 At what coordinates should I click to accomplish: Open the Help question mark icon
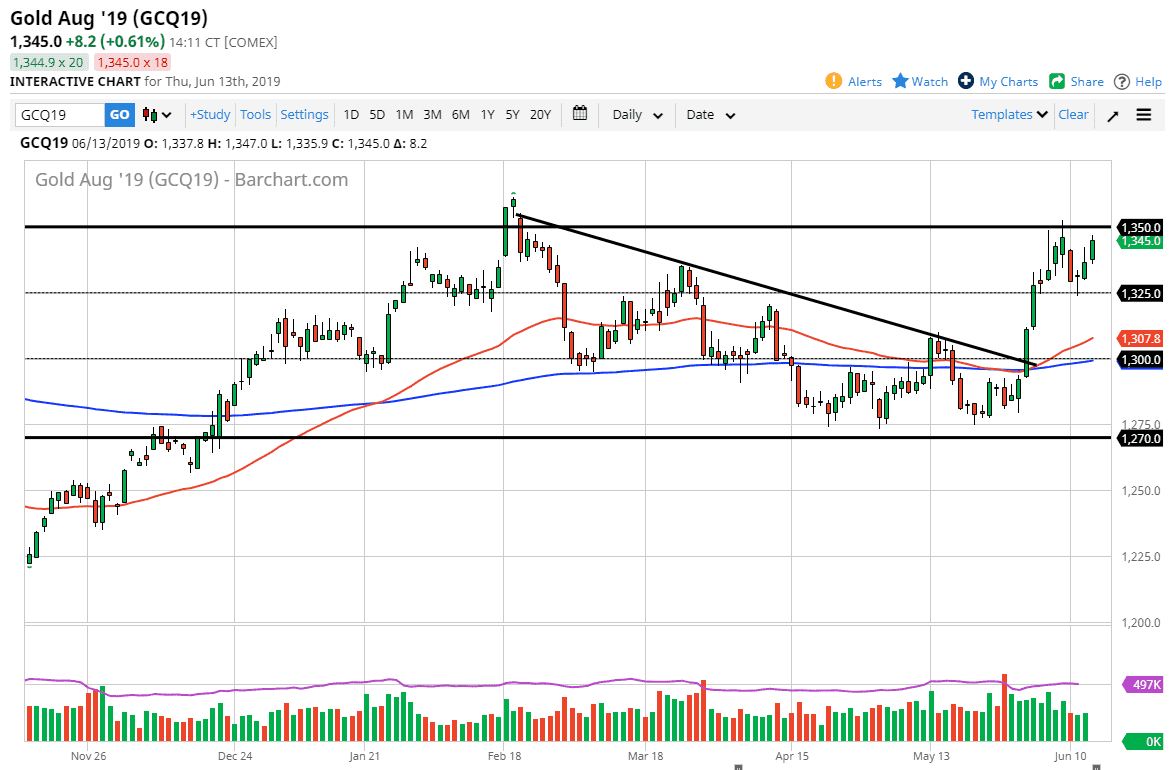(1122, 81)
